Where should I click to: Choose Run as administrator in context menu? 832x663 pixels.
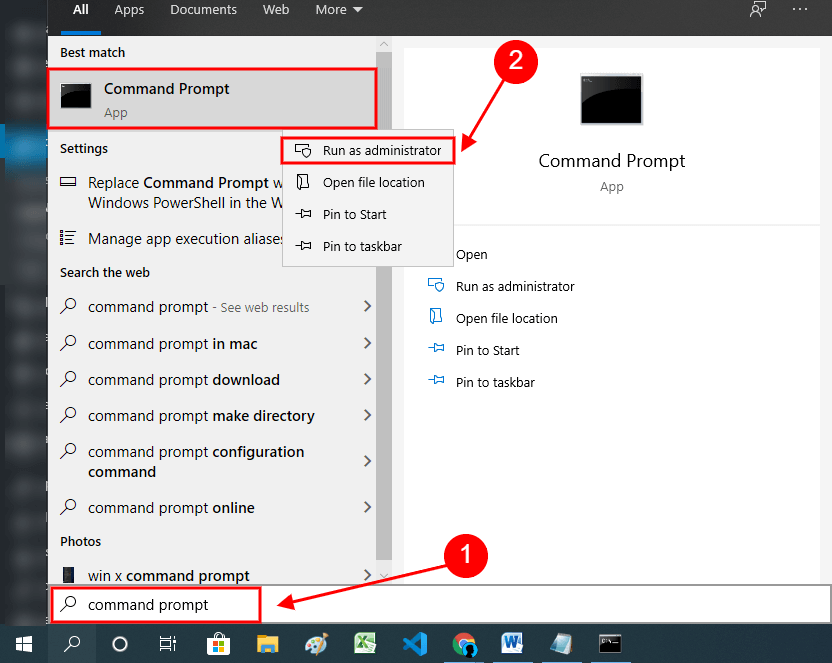click(x=368, y=151)
